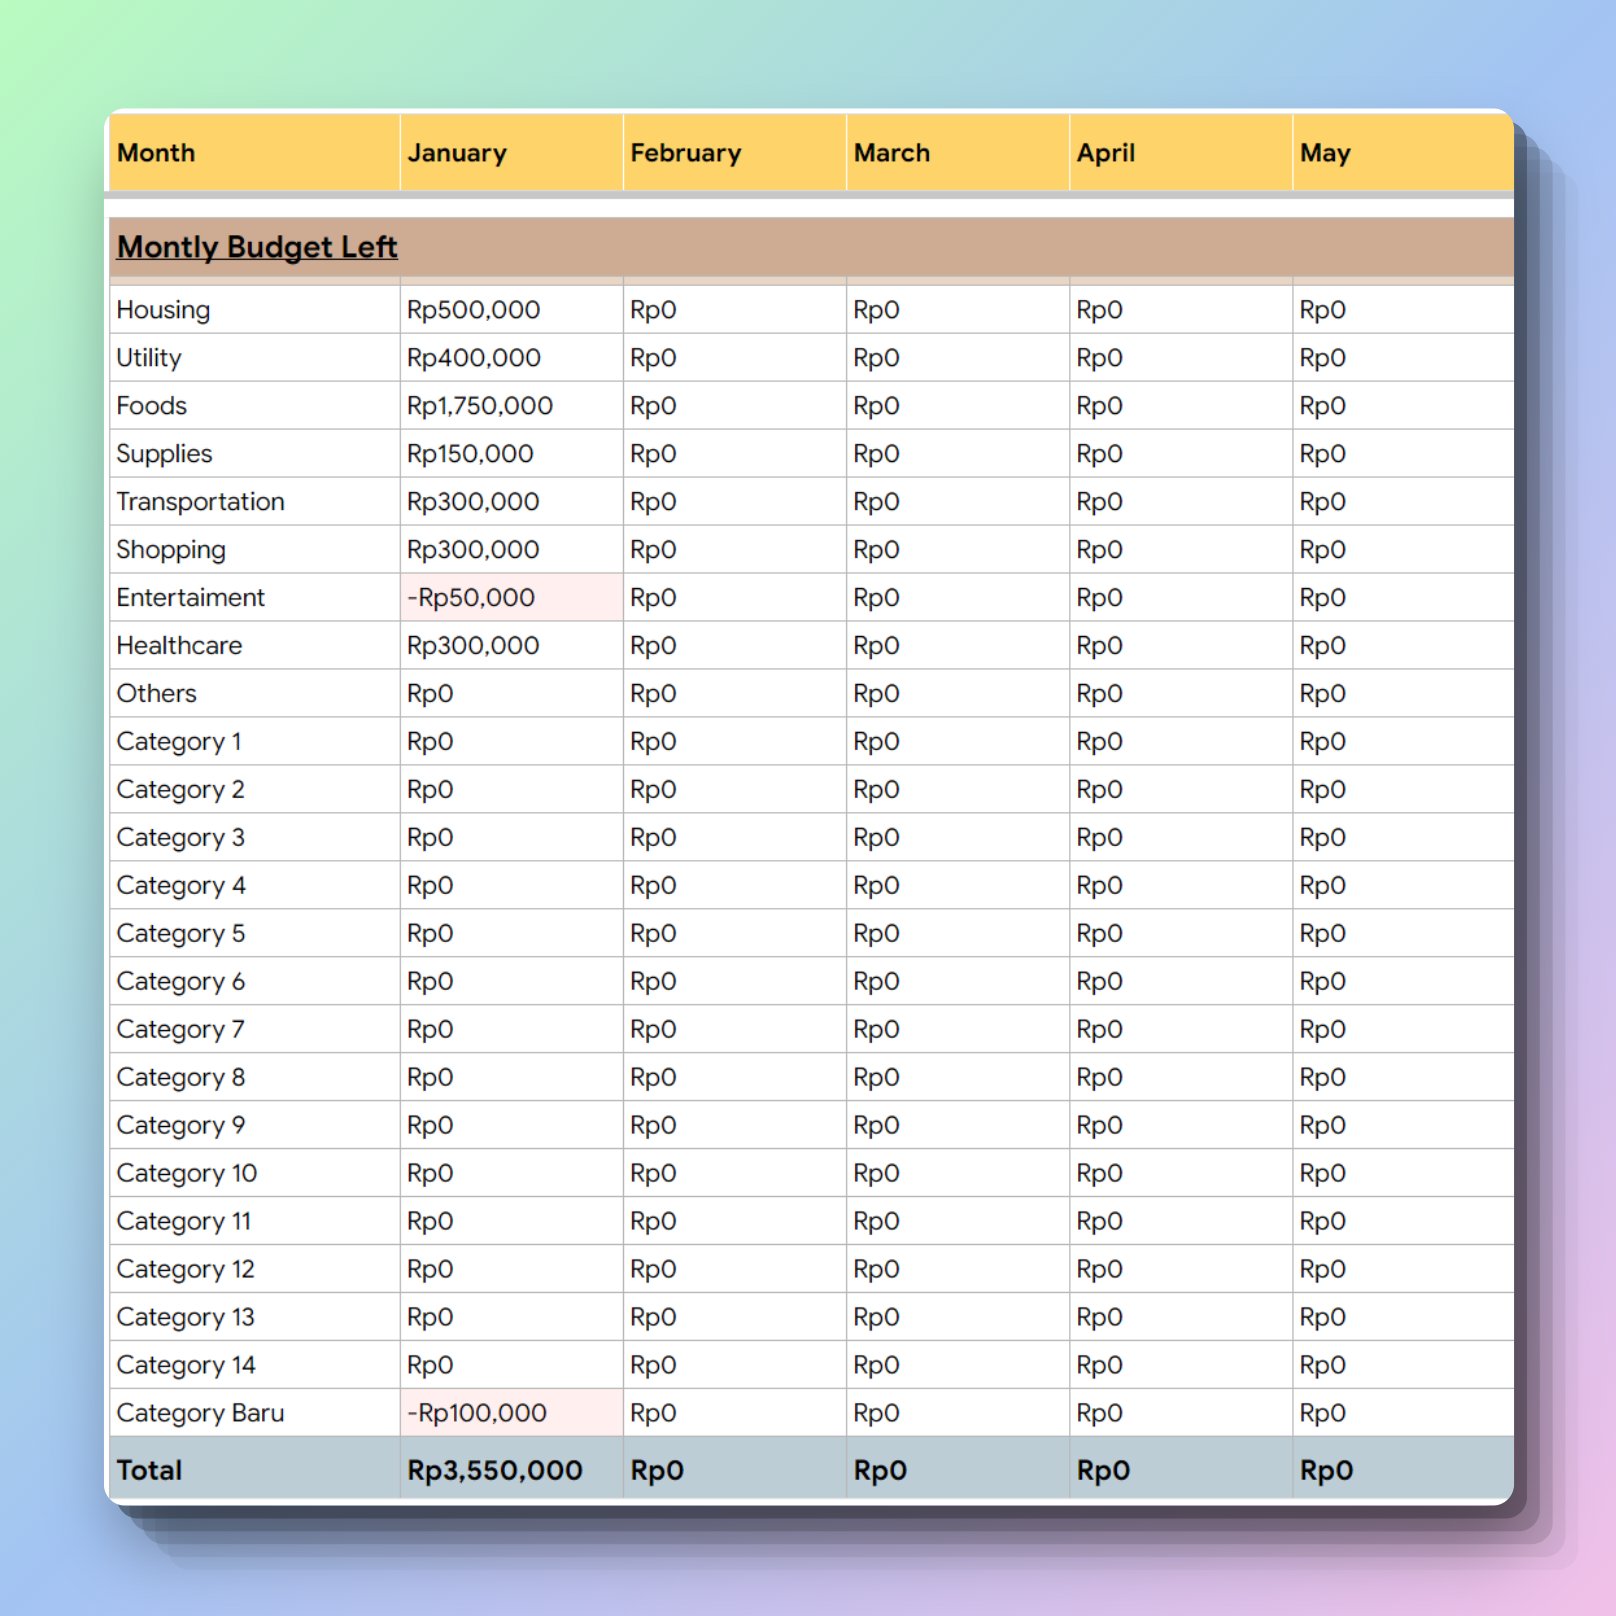Click the Month header cell
The width and height of the screenshot is (1616, 1616).
[156, 152]
